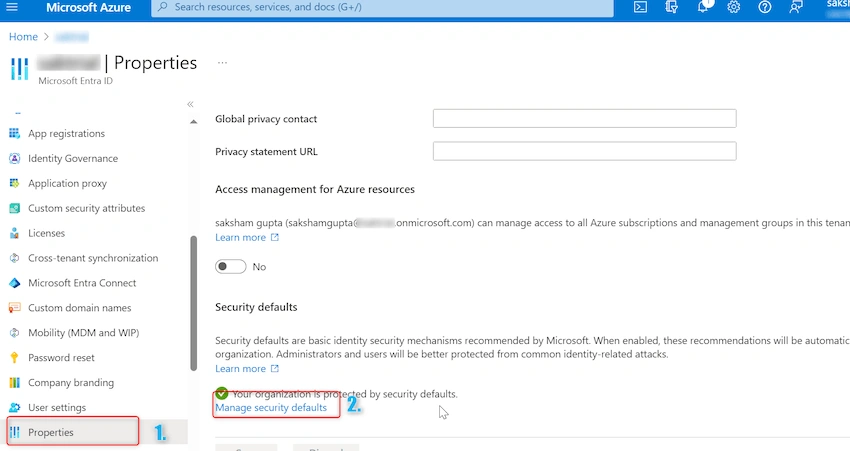Click the Cross-tenant synchronization icon
Image resolution: width=850 pixels, height=451 pixels.
(15, 258)
